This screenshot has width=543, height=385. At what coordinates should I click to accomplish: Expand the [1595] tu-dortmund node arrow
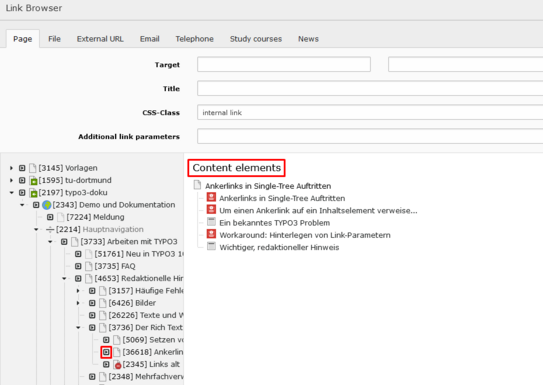point(11,180)
